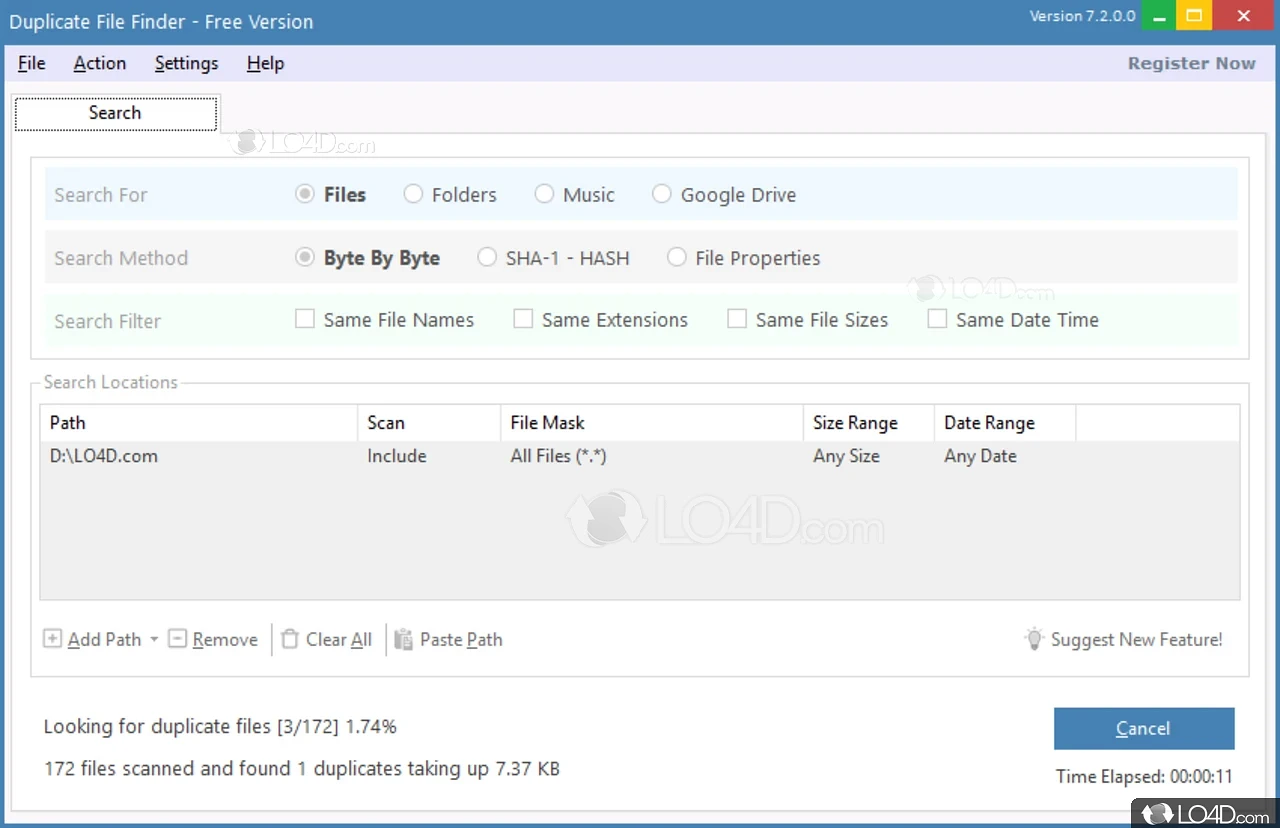1280x828 pixels.
Task: Cancel the running duplicate scan
Action: click(1143, 728)
